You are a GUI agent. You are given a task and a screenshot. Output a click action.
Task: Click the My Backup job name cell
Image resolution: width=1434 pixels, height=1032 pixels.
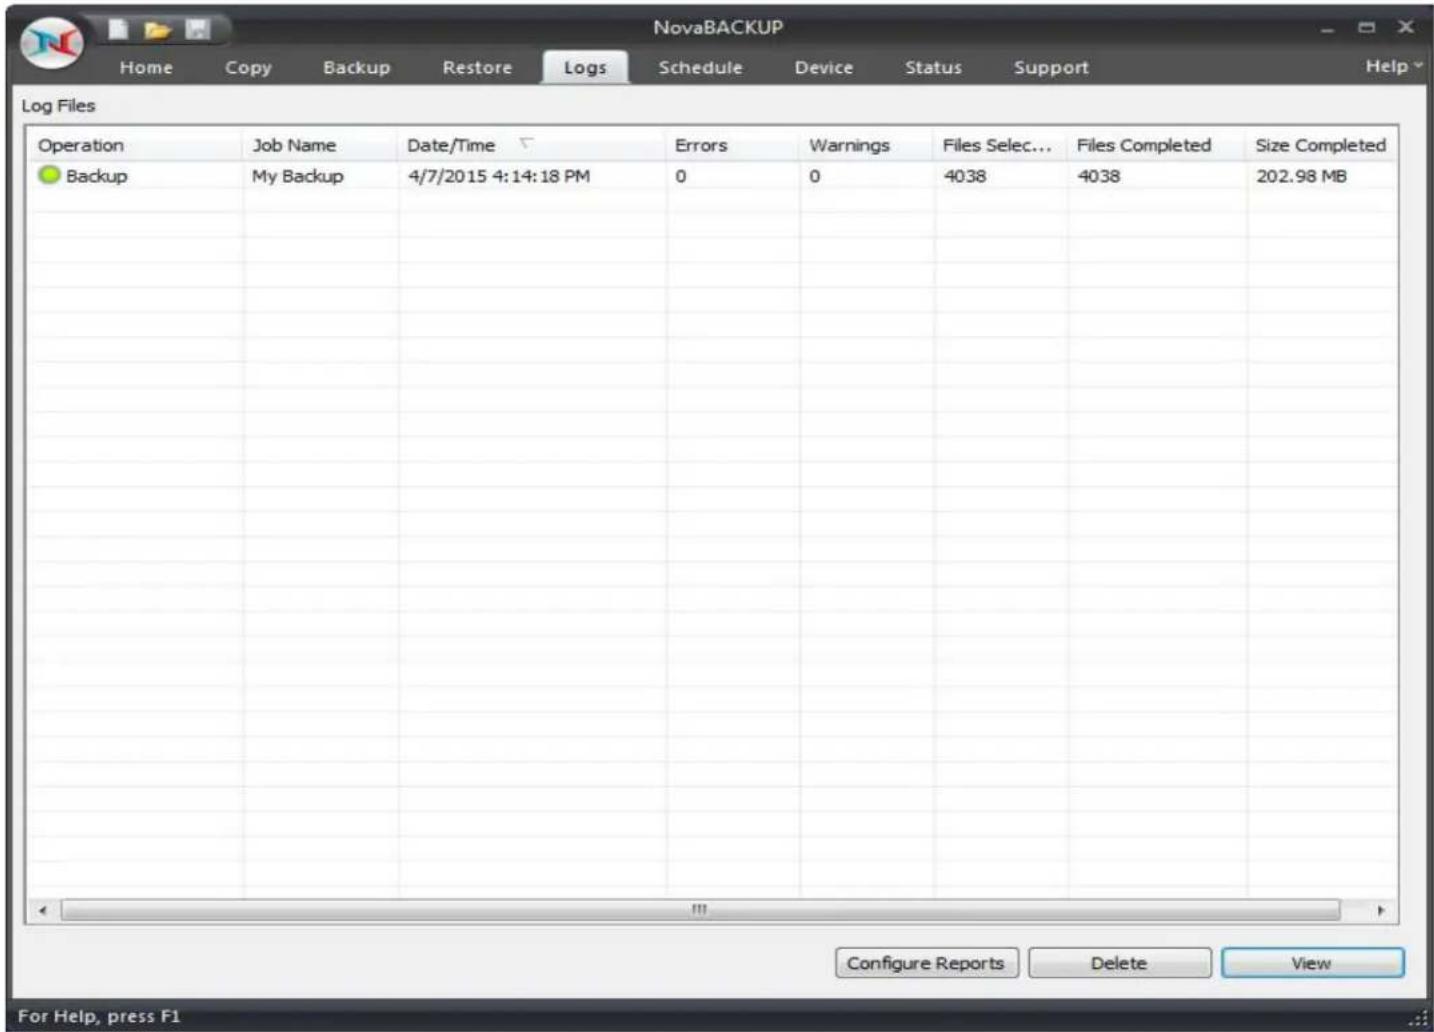coord(298,176)
